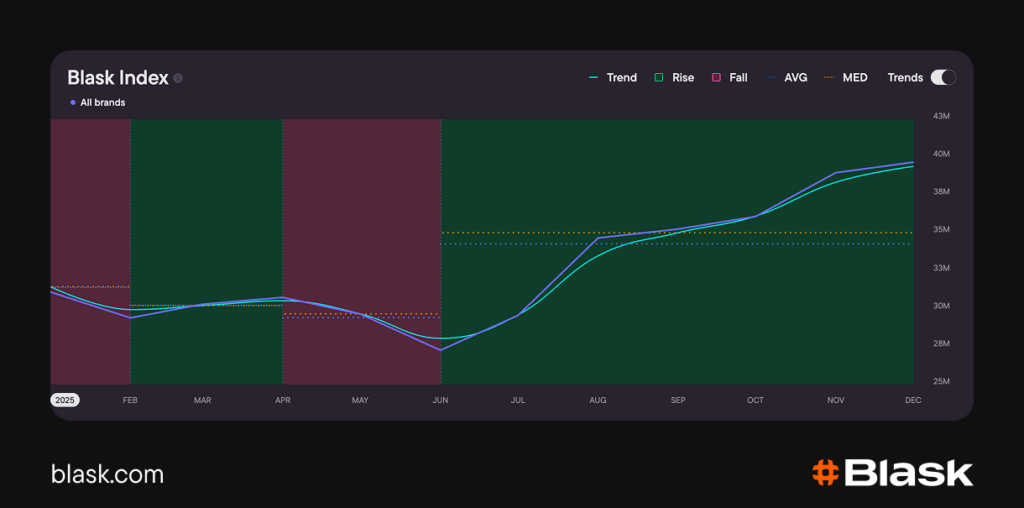
Task: Click the pink Fall legend square
Action: 716,78
